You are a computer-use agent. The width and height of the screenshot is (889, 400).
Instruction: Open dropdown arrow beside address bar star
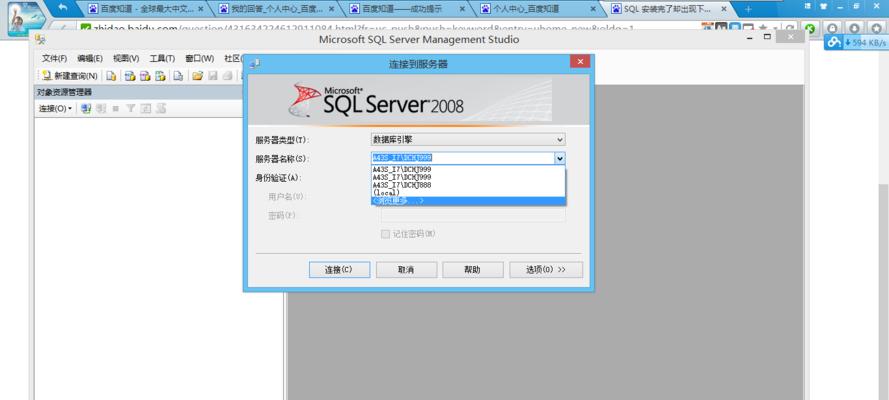pyautogui.click(x=774, y=28)
